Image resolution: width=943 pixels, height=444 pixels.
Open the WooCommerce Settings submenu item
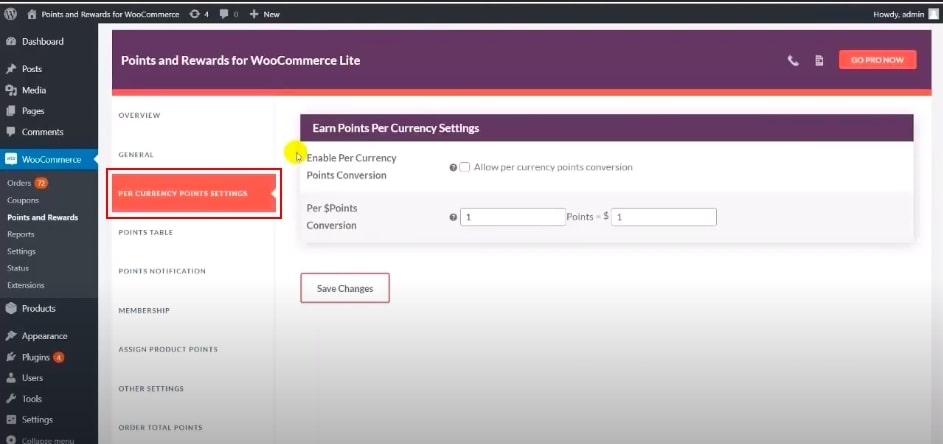click(x=22, y=251)
